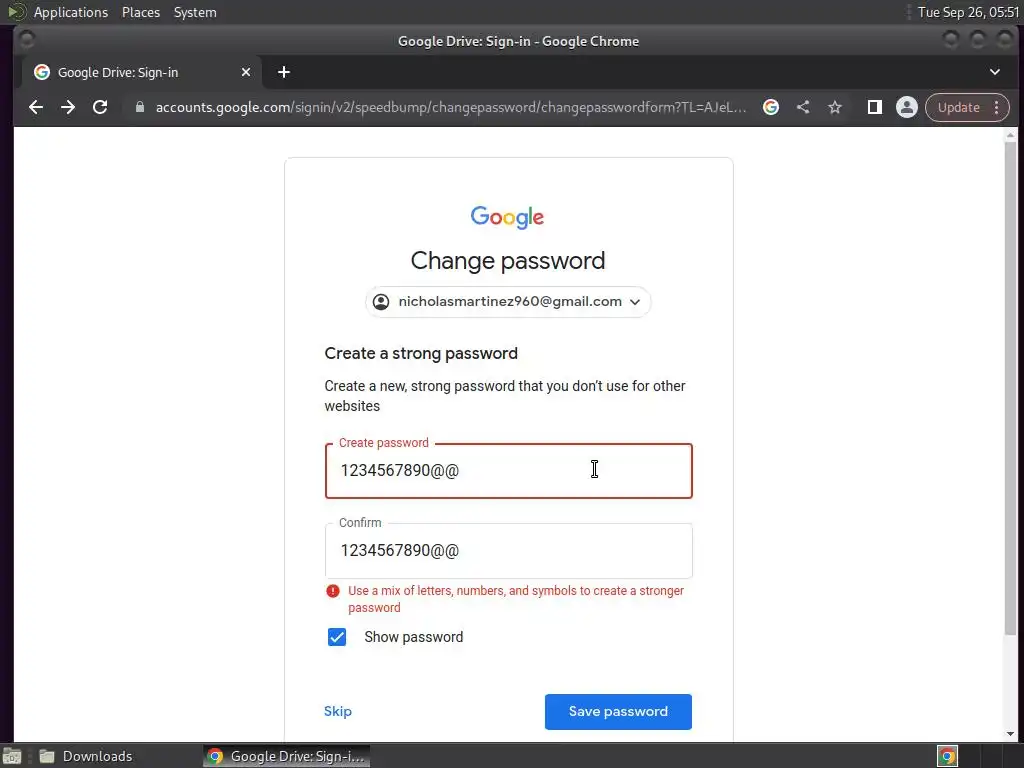The height and width of the screenshot is (768, 1024).
Task: Open Chrome profile avatar icon
Action: click(x=906, y=107)
